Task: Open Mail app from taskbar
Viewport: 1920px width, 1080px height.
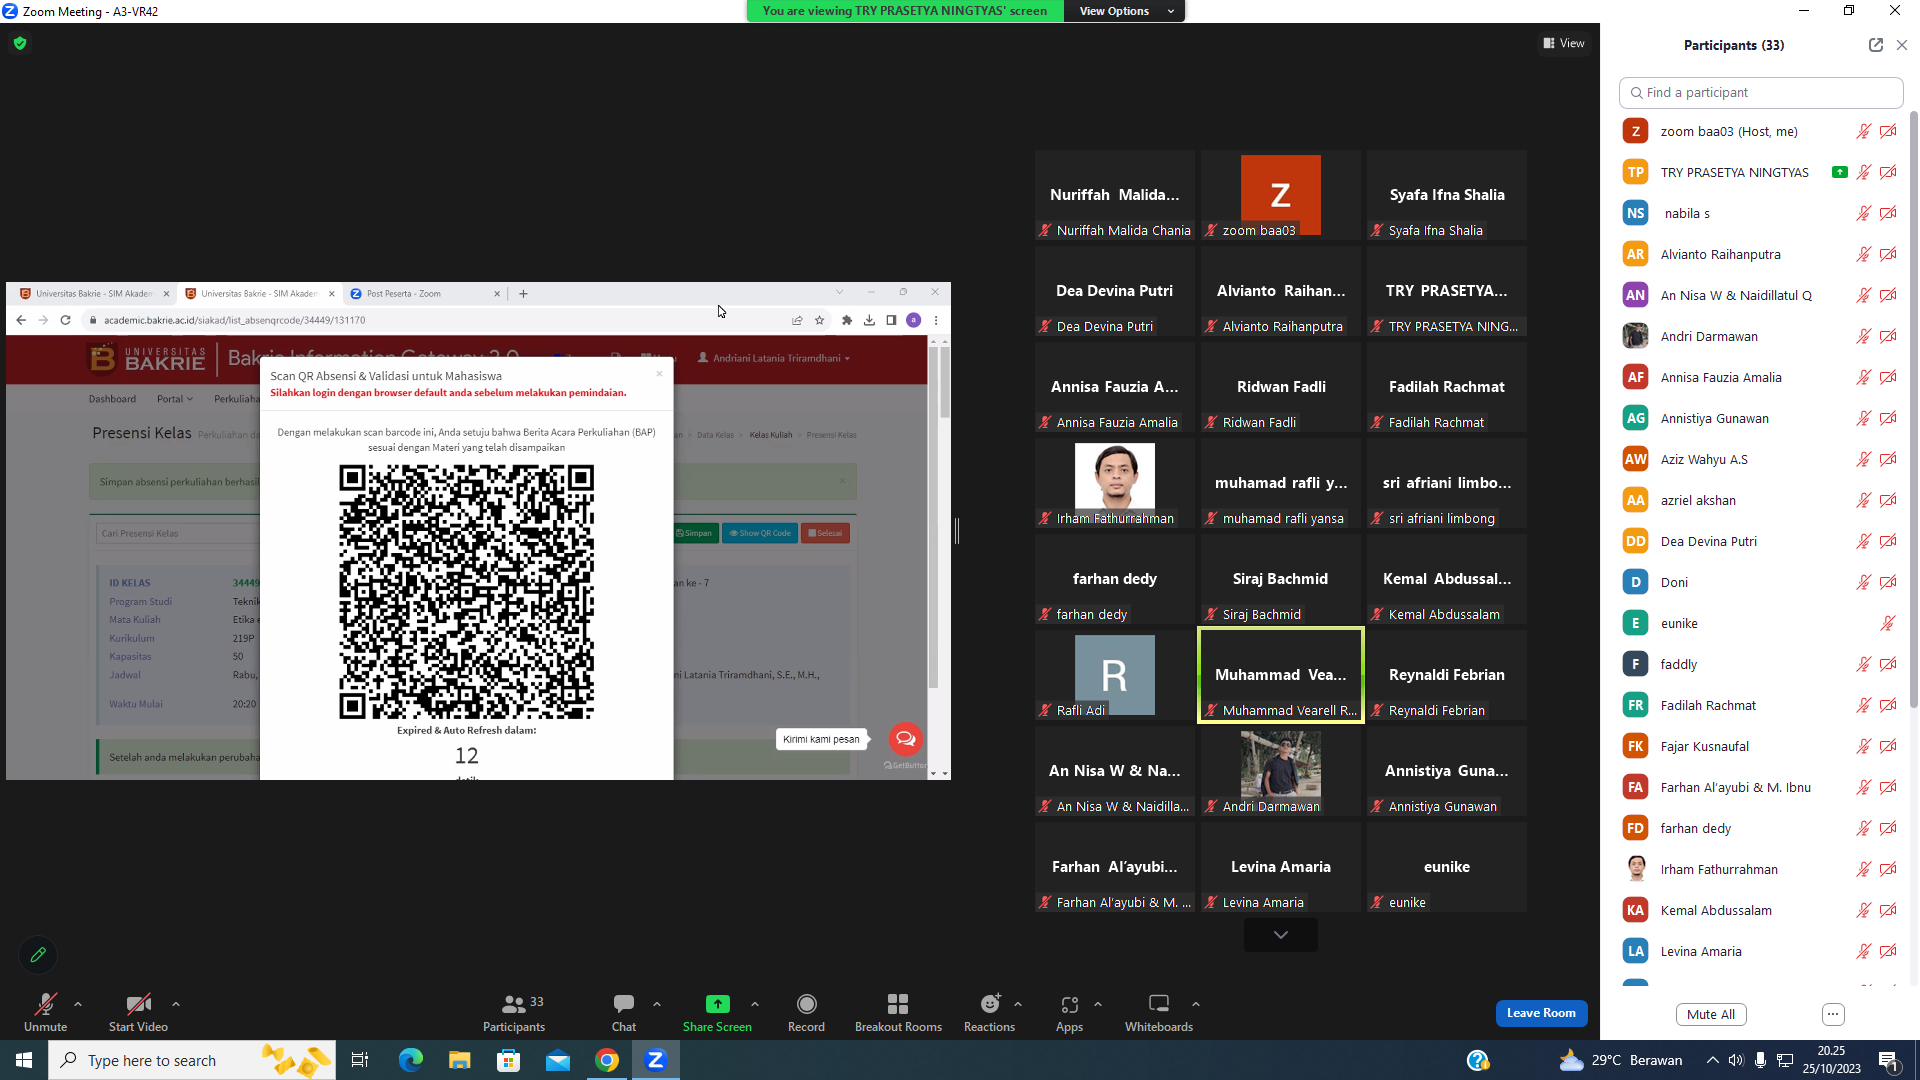Action: coord(558,1060)
